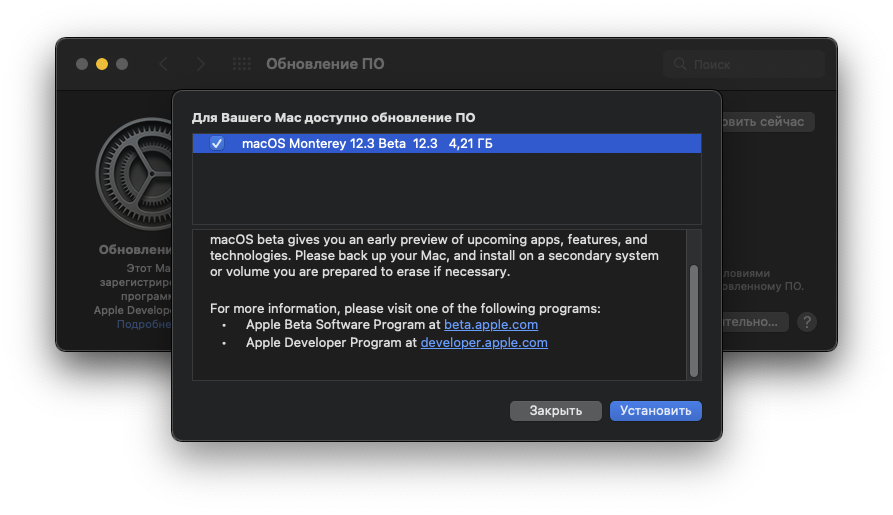This screenshot has width=893, height=515.
Task: Open the beta.apple.com link
Action: (x=491, y=325)
